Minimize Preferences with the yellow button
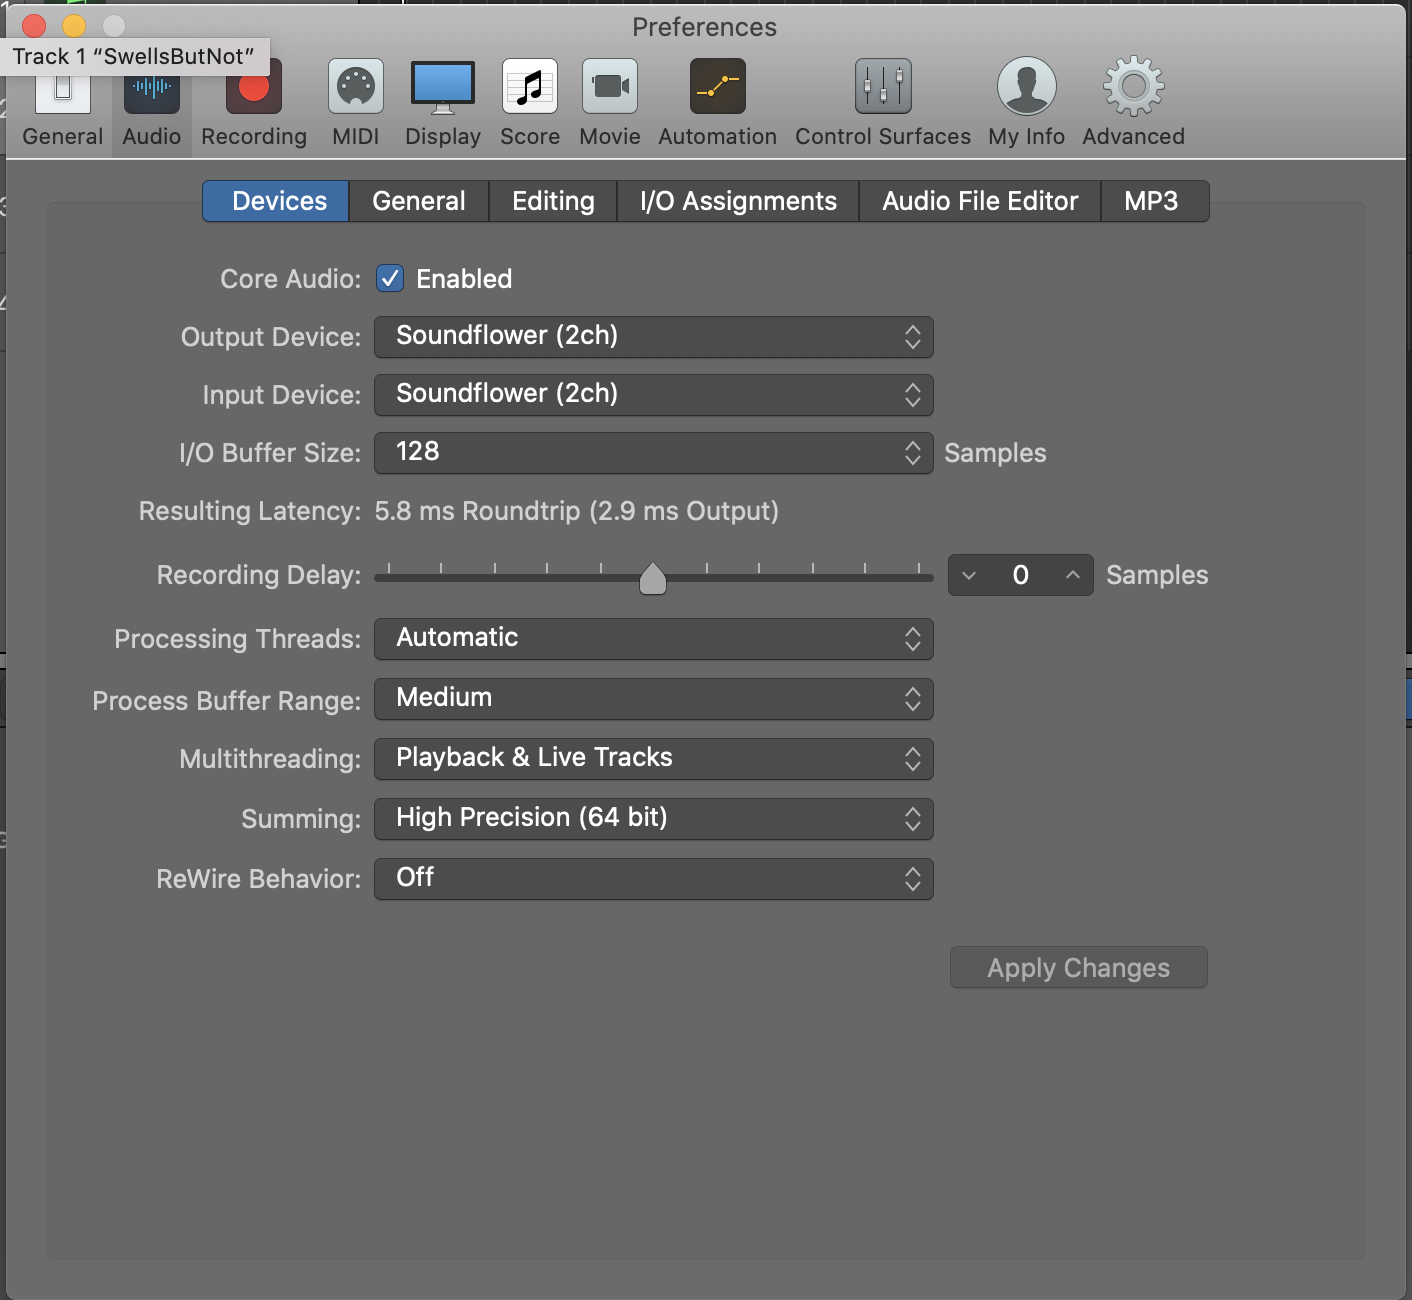The height and width of the screenshot is (1300, 1412). [74, 26]
